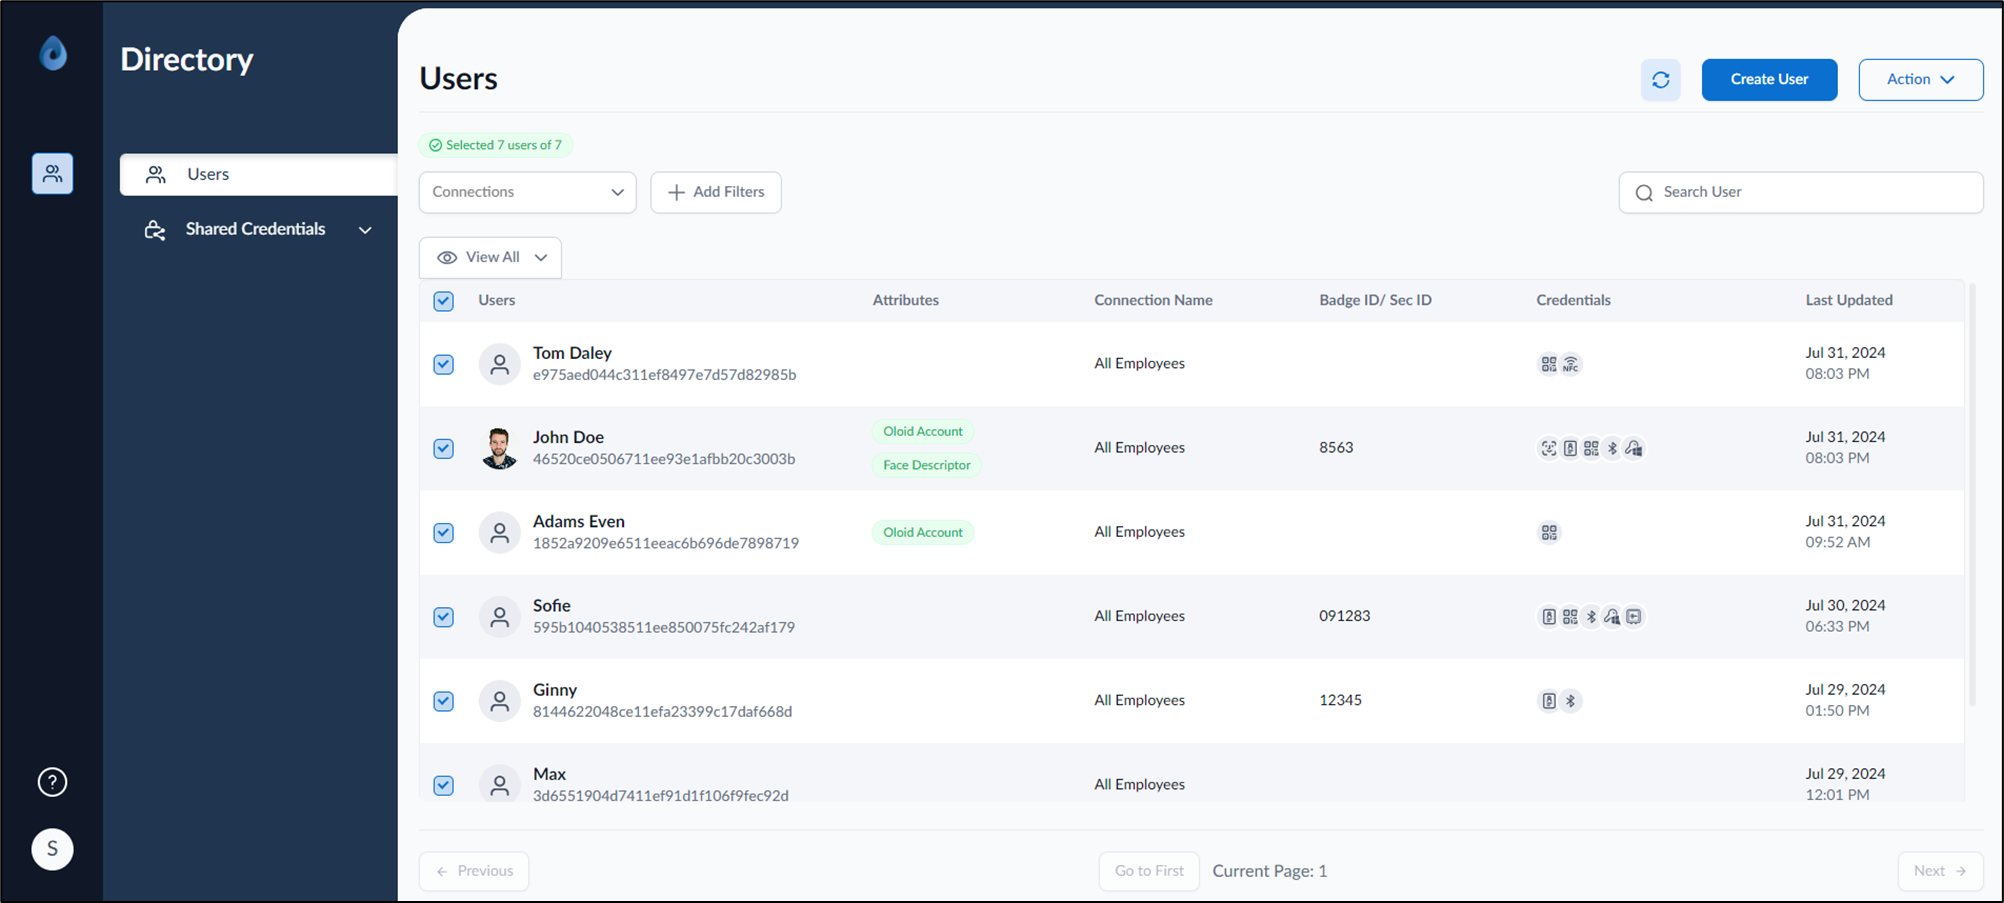Click John Doe's face recognition credential icon
Image resolution: width=2004 pixels, height=903 pixels.
click(1549, 448)
